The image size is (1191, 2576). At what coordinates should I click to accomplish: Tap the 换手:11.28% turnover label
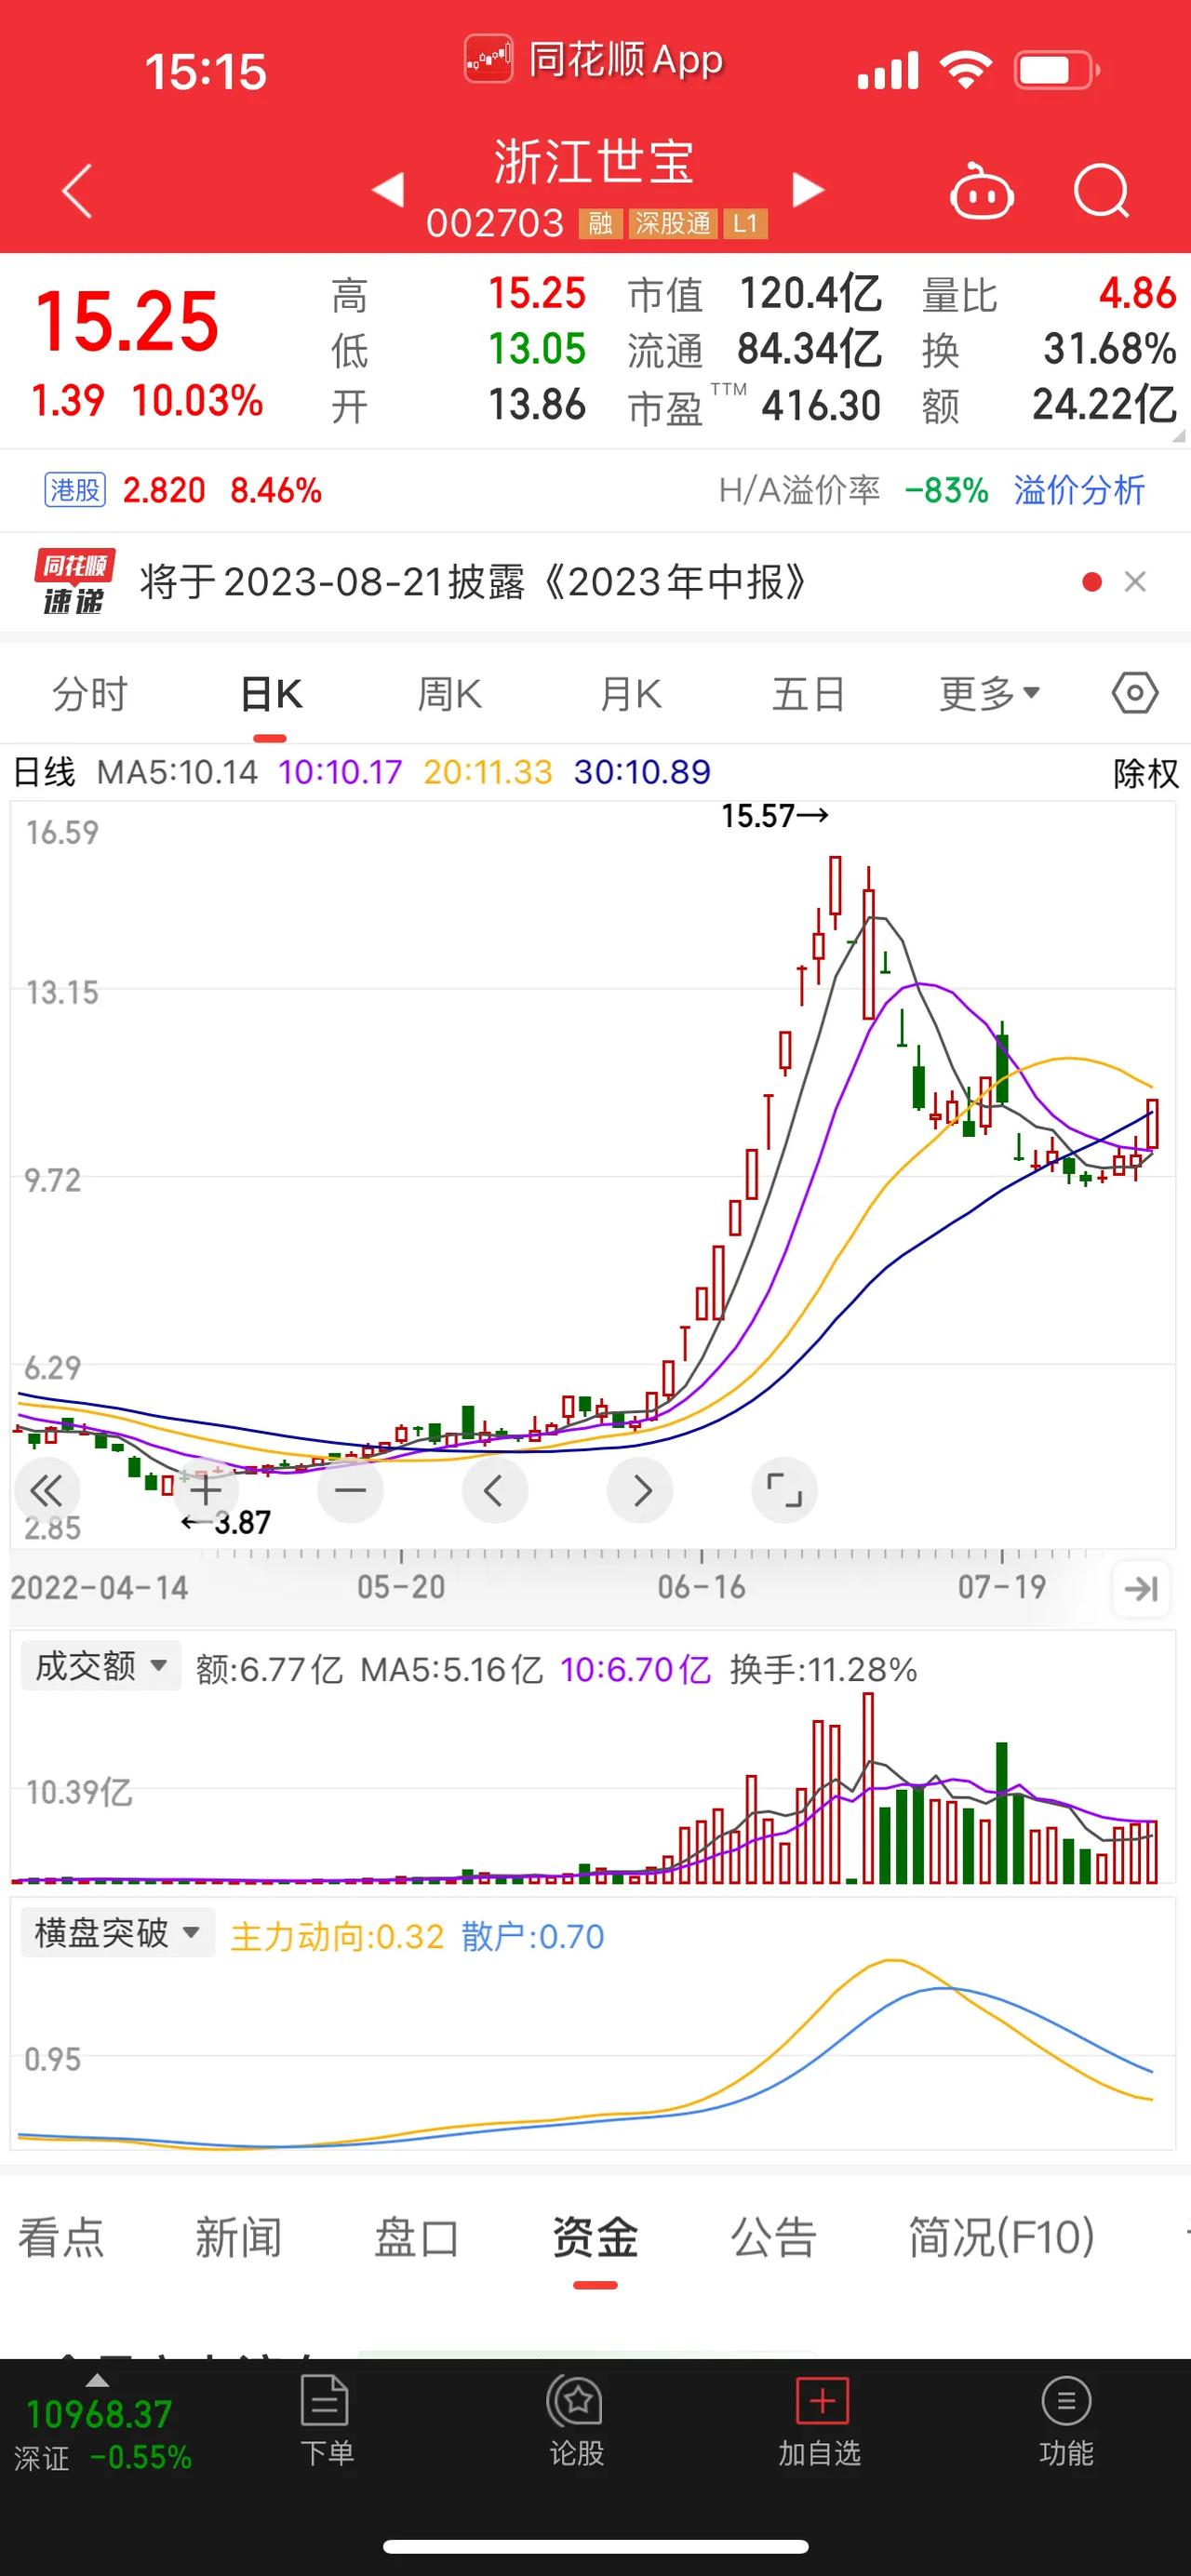(x=823, y=1669)
